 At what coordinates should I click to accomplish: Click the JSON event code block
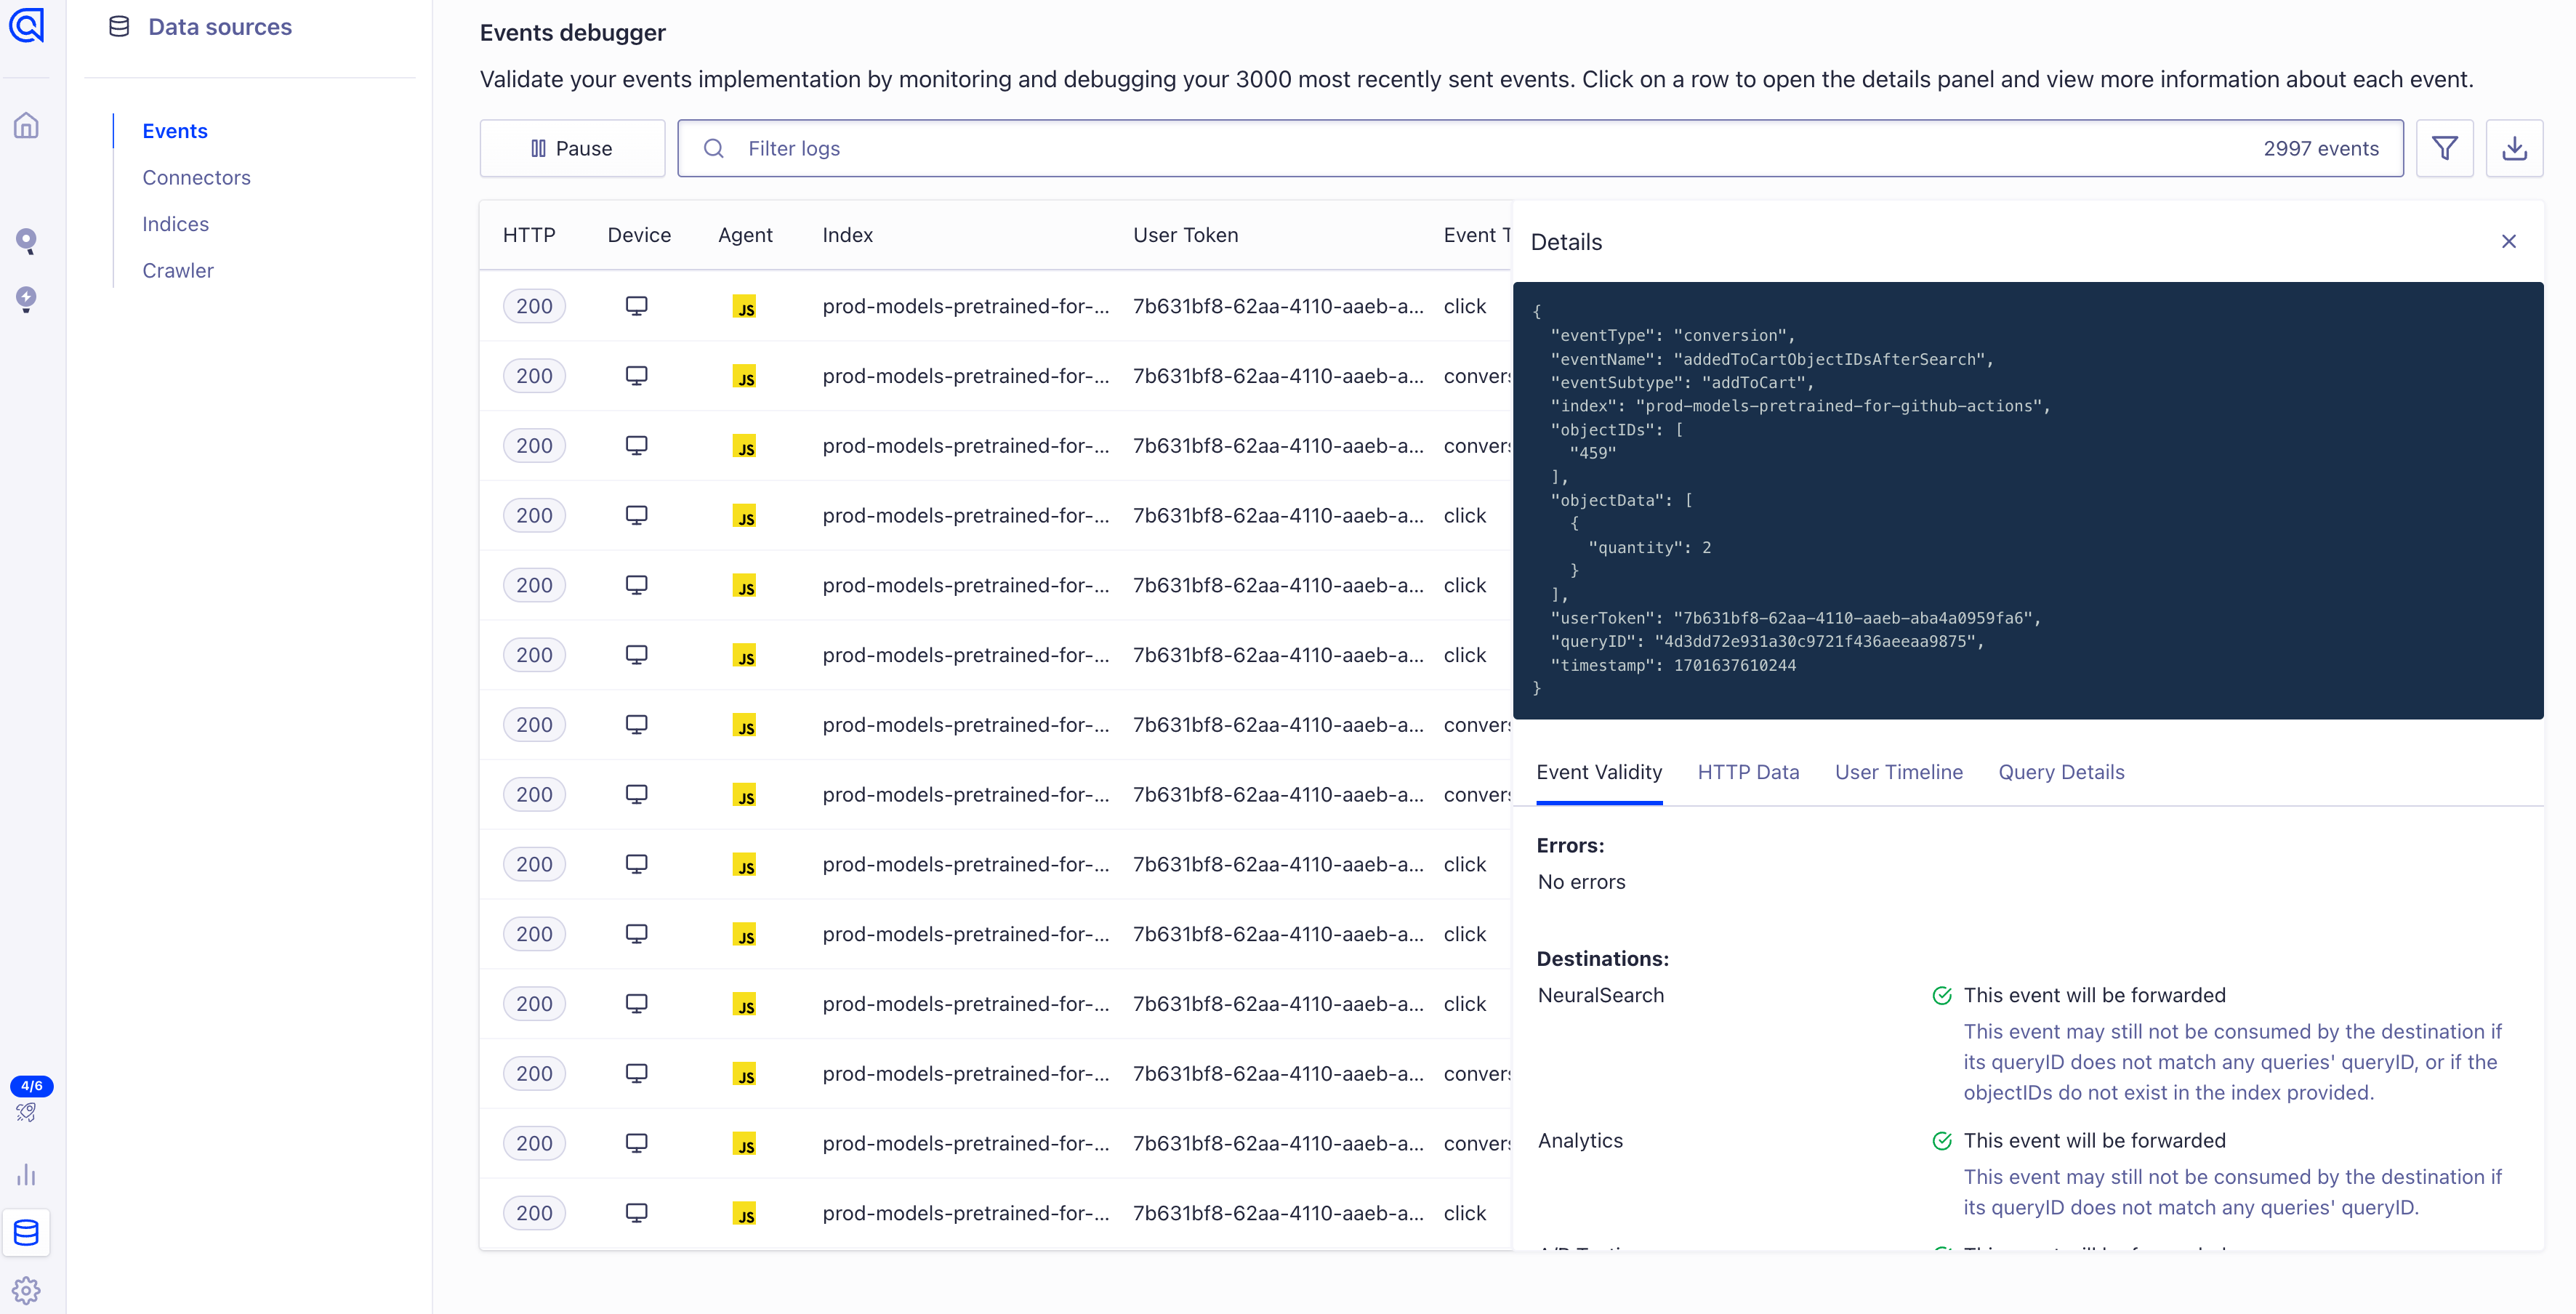click(x=2027, y=500)
